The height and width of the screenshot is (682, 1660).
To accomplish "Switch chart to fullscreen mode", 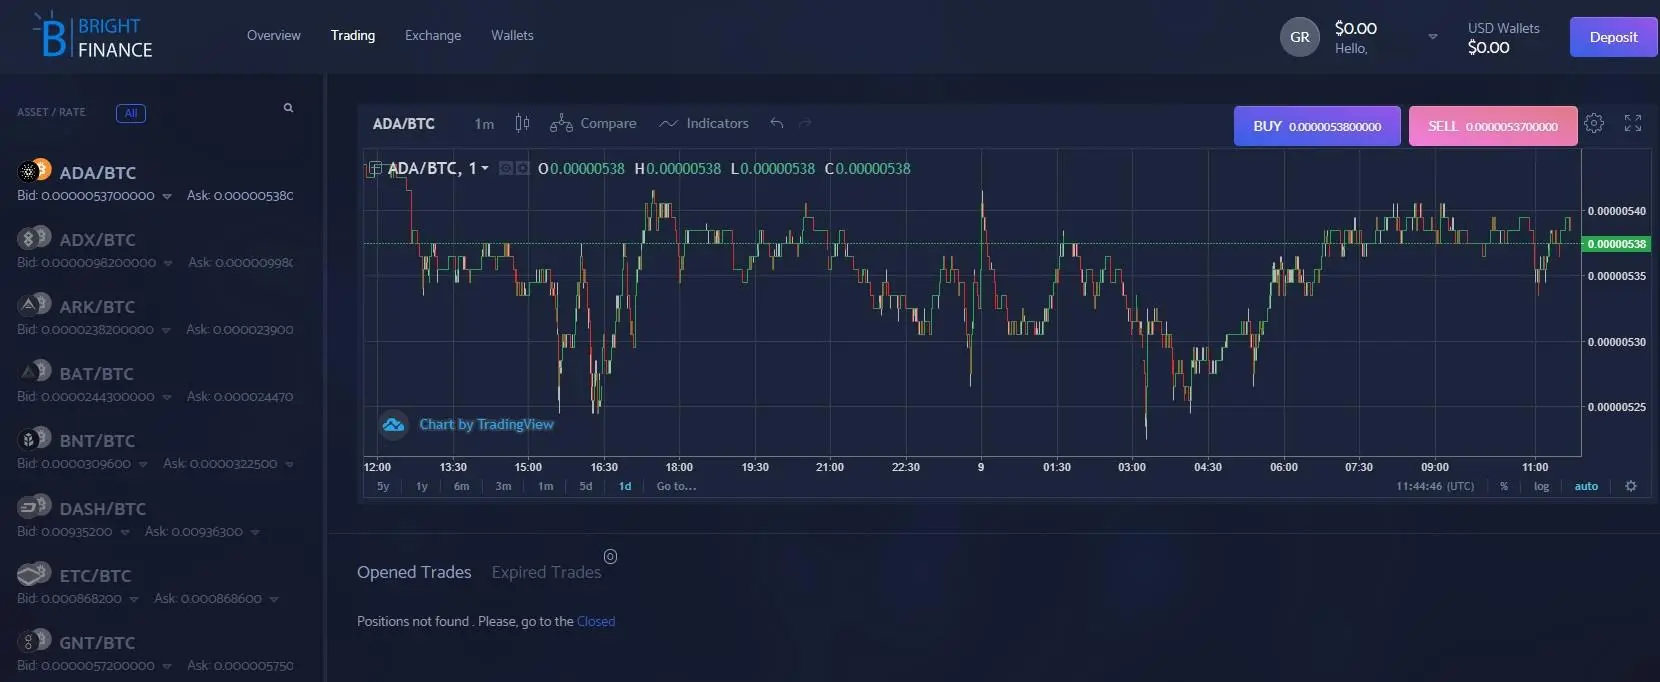I will [1633, 123].
